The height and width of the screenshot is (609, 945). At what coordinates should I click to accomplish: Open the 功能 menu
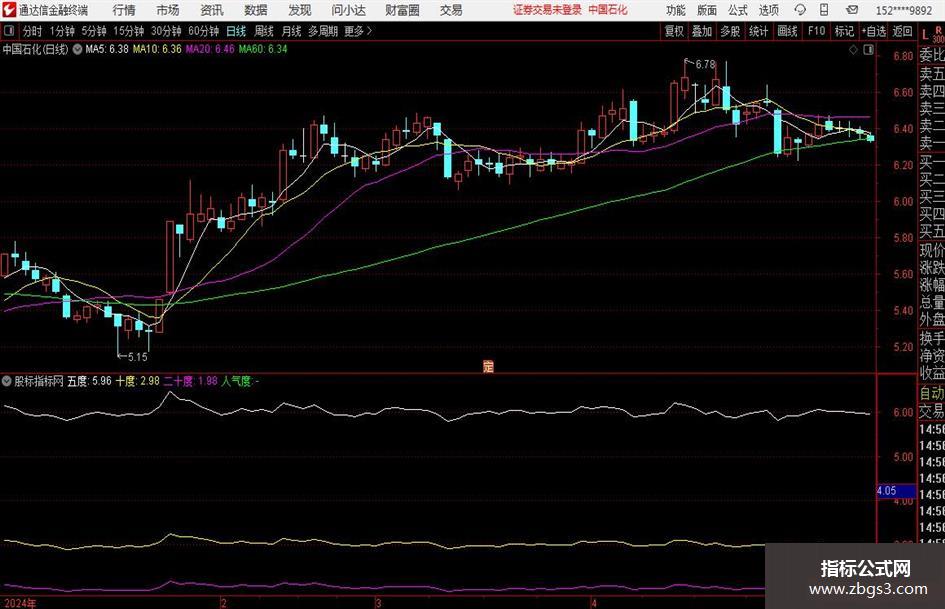point(676,10)
